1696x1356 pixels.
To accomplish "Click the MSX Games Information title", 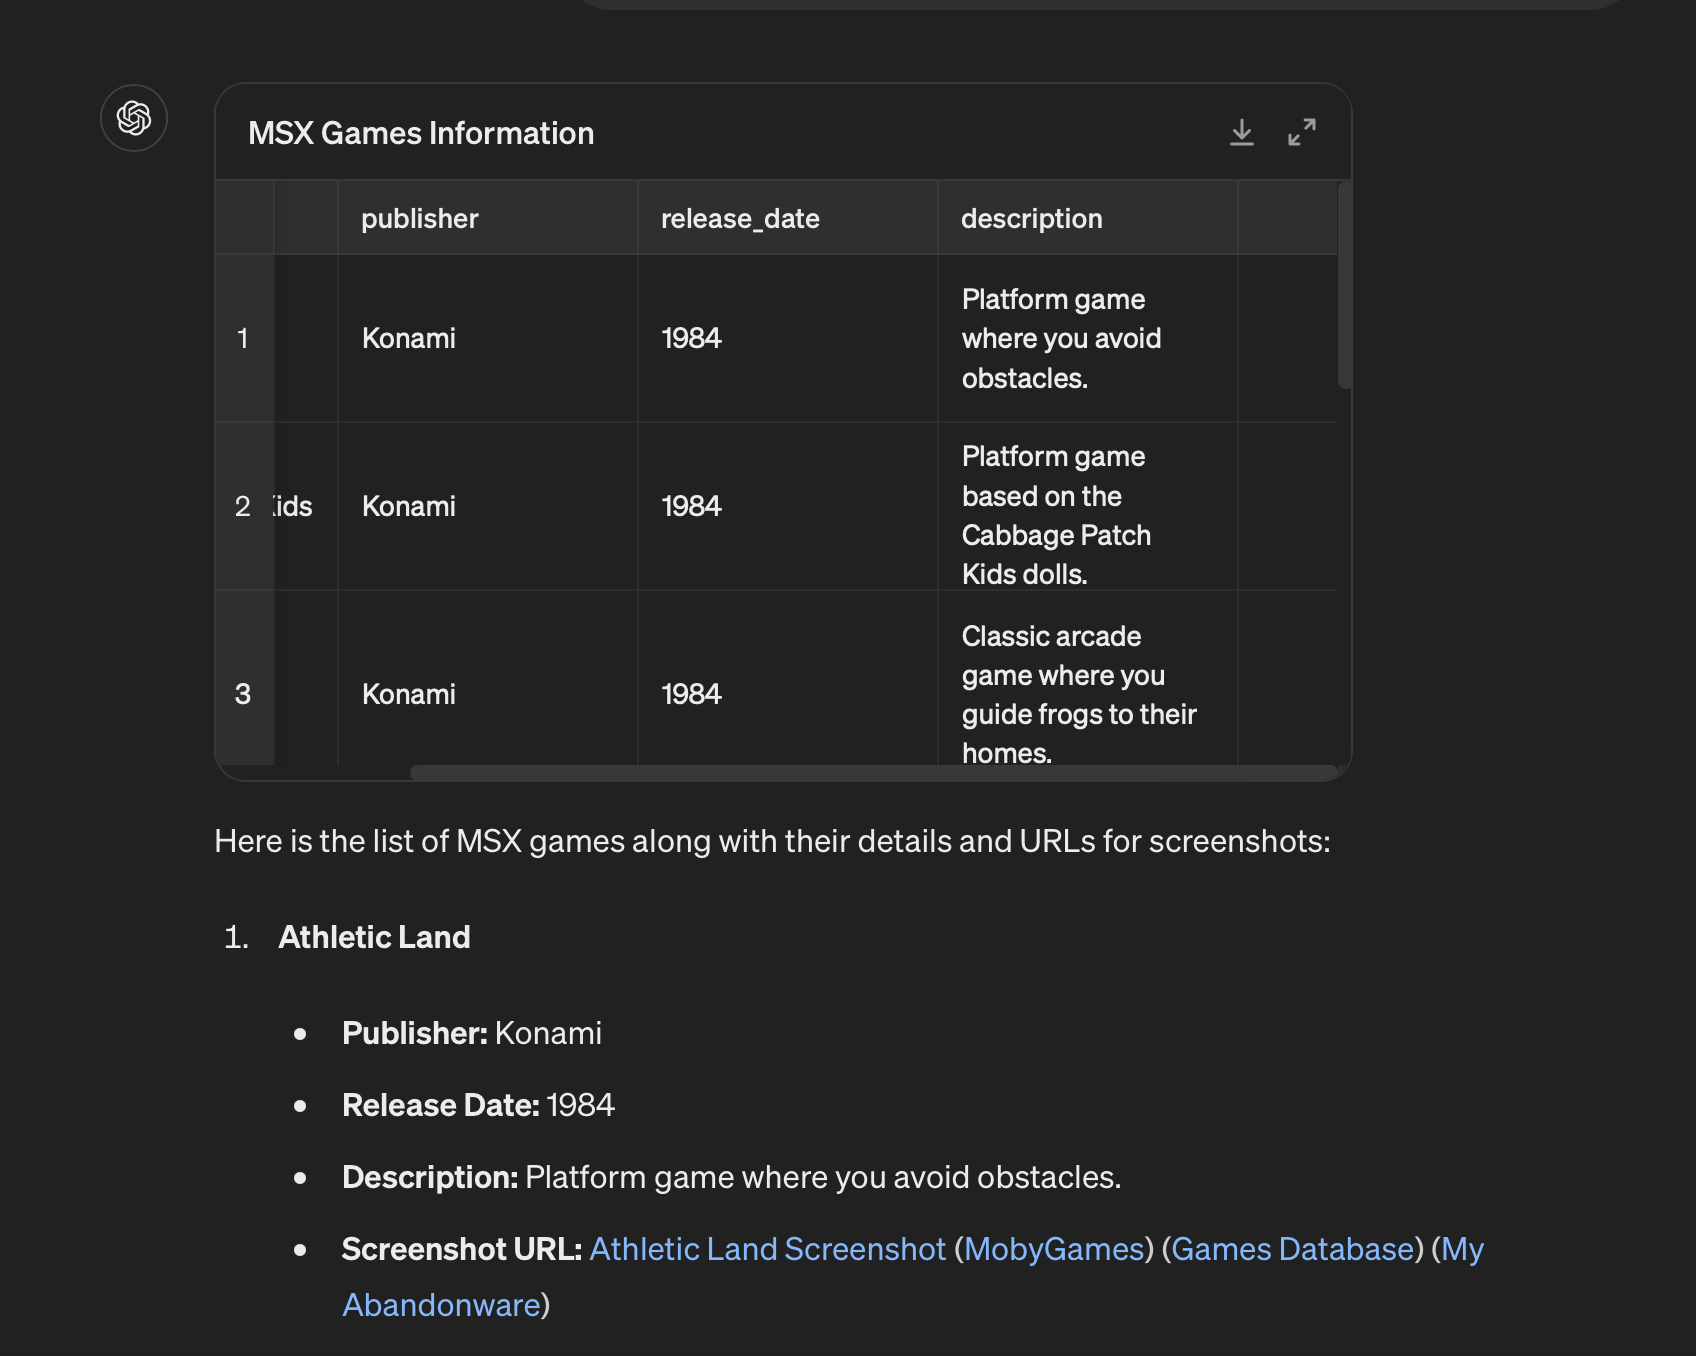I will pyautogui.click(x=421, y=133).
